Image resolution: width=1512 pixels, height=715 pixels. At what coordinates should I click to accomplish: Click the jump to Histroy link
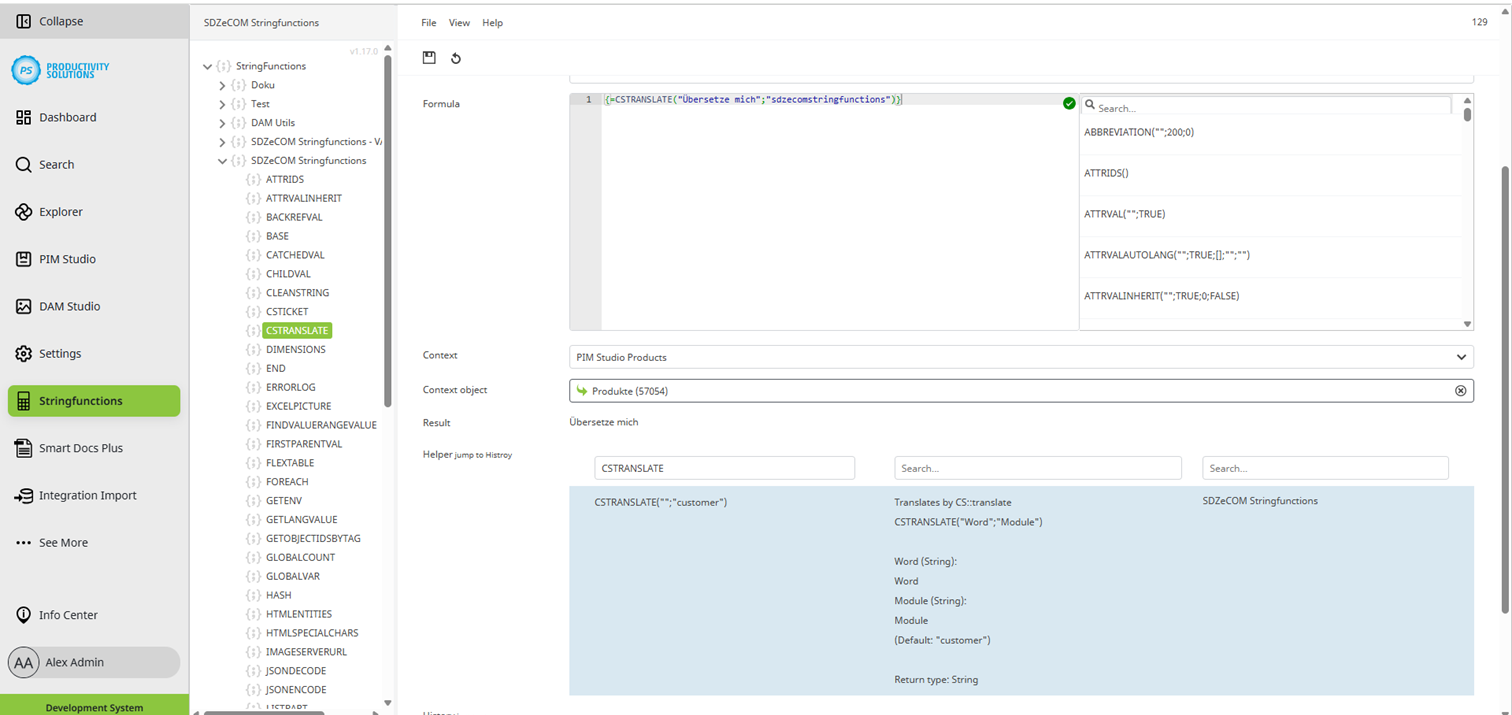tap(483, 455)
